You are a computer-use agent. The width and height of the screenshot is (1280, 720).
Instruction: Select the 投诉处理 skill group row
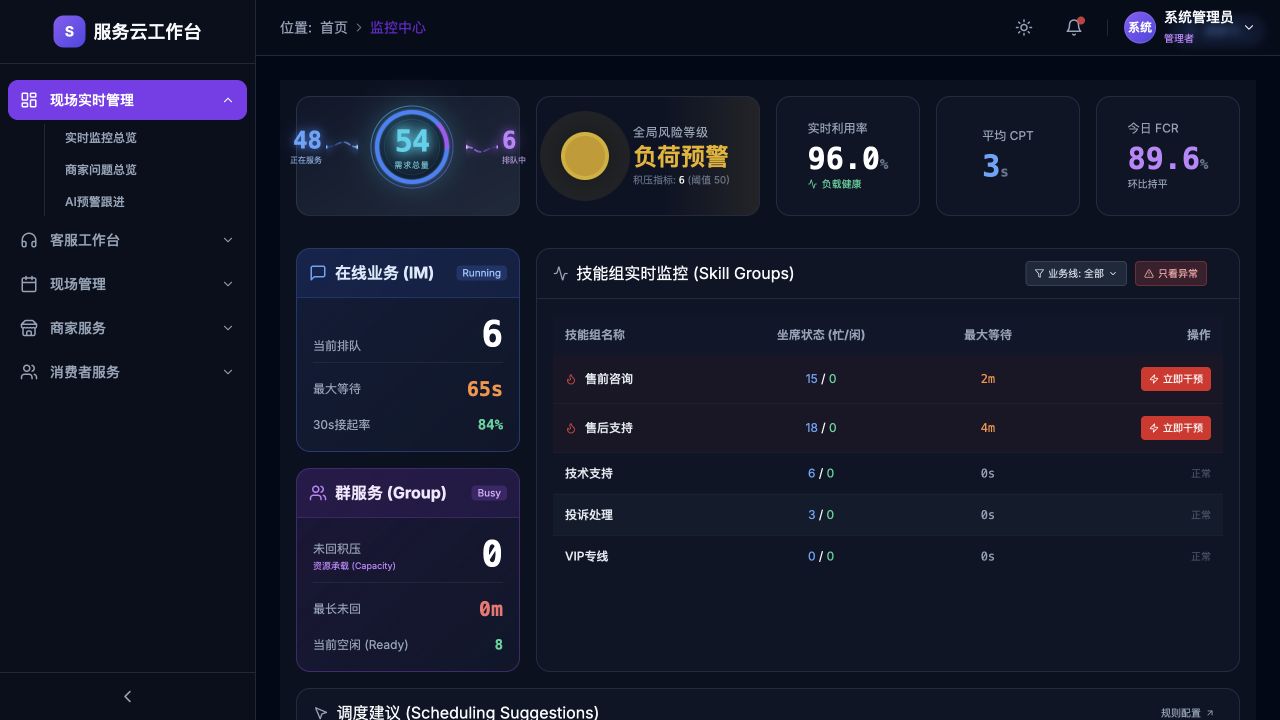(888, 515)
